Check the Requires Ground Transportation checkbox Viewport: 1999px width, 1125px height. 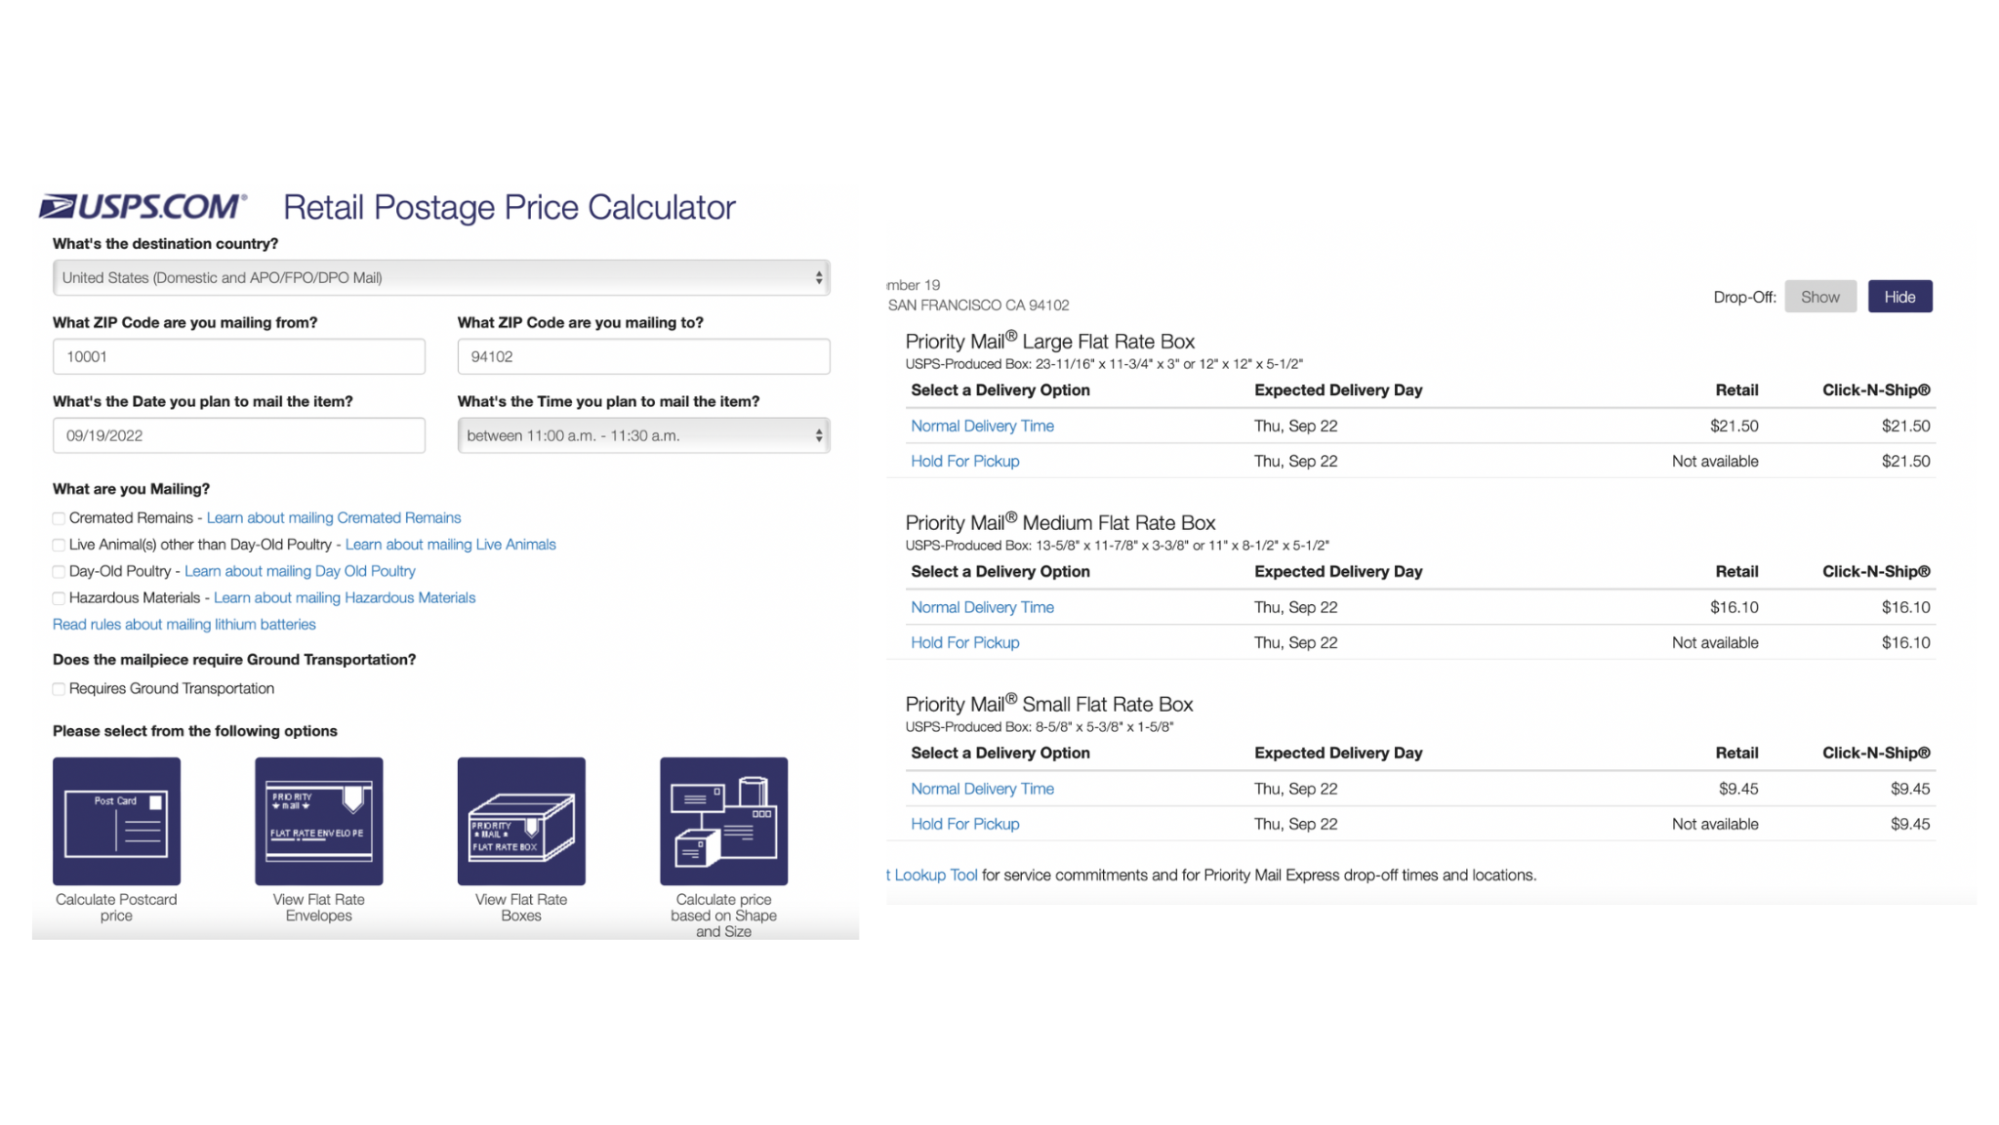[58, 688]
